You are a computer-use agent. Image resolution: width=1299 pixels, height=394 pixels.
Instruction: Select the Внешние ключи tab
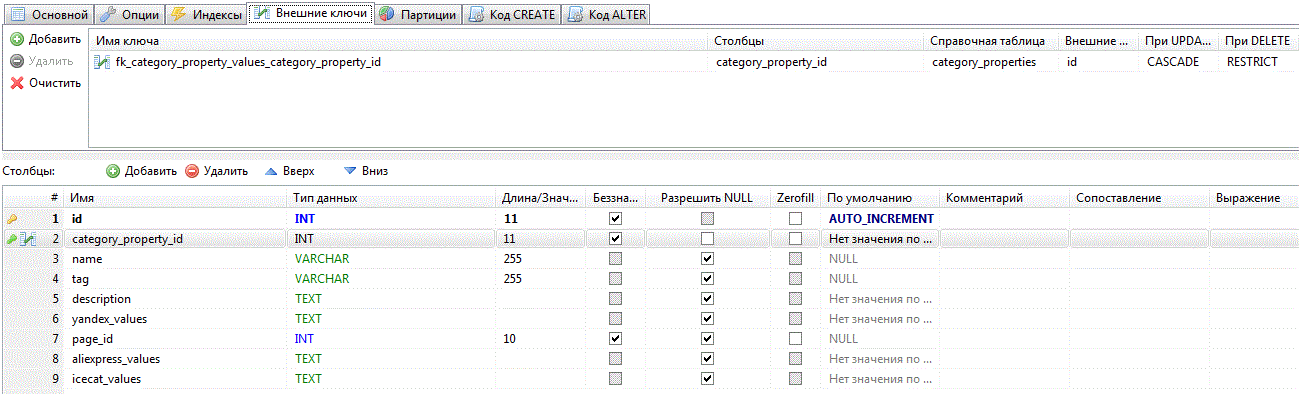310,14
